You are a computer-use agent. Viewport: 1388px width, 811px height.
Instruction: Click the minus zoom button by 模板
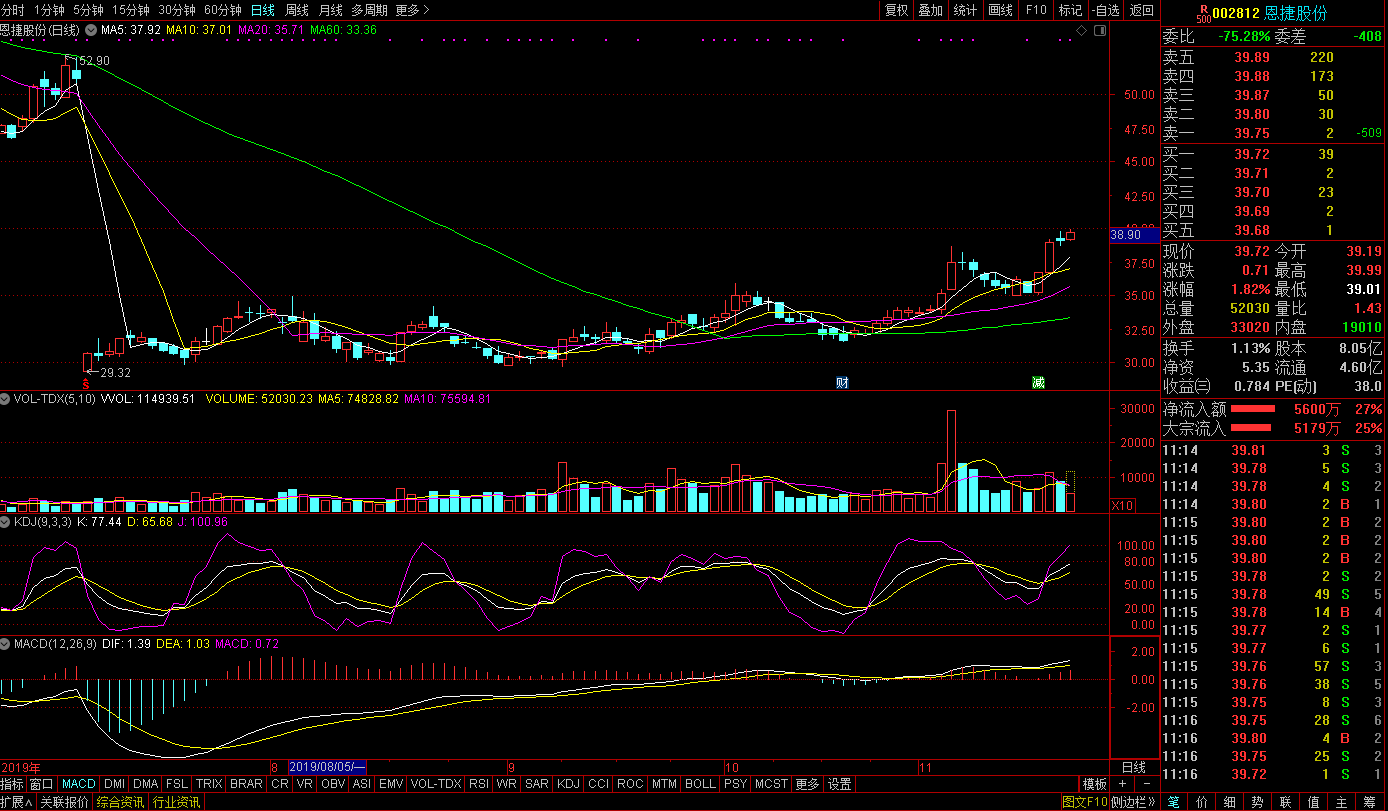(1146, 784)
